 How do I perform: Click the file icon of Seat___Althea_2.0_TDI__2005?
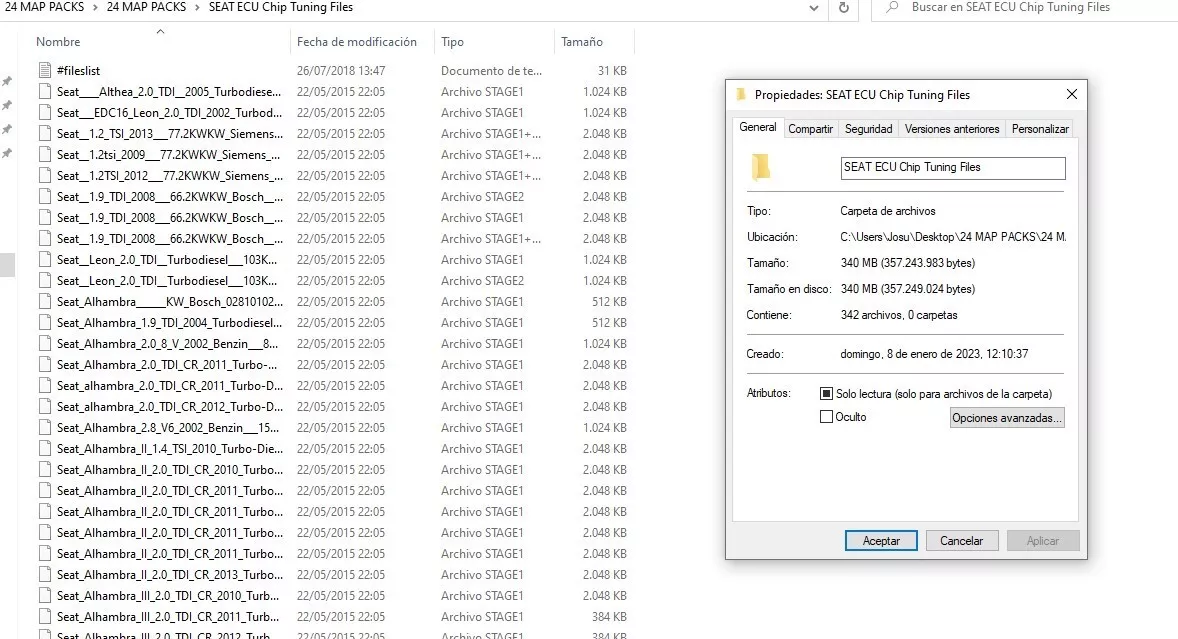coord(45,92)
